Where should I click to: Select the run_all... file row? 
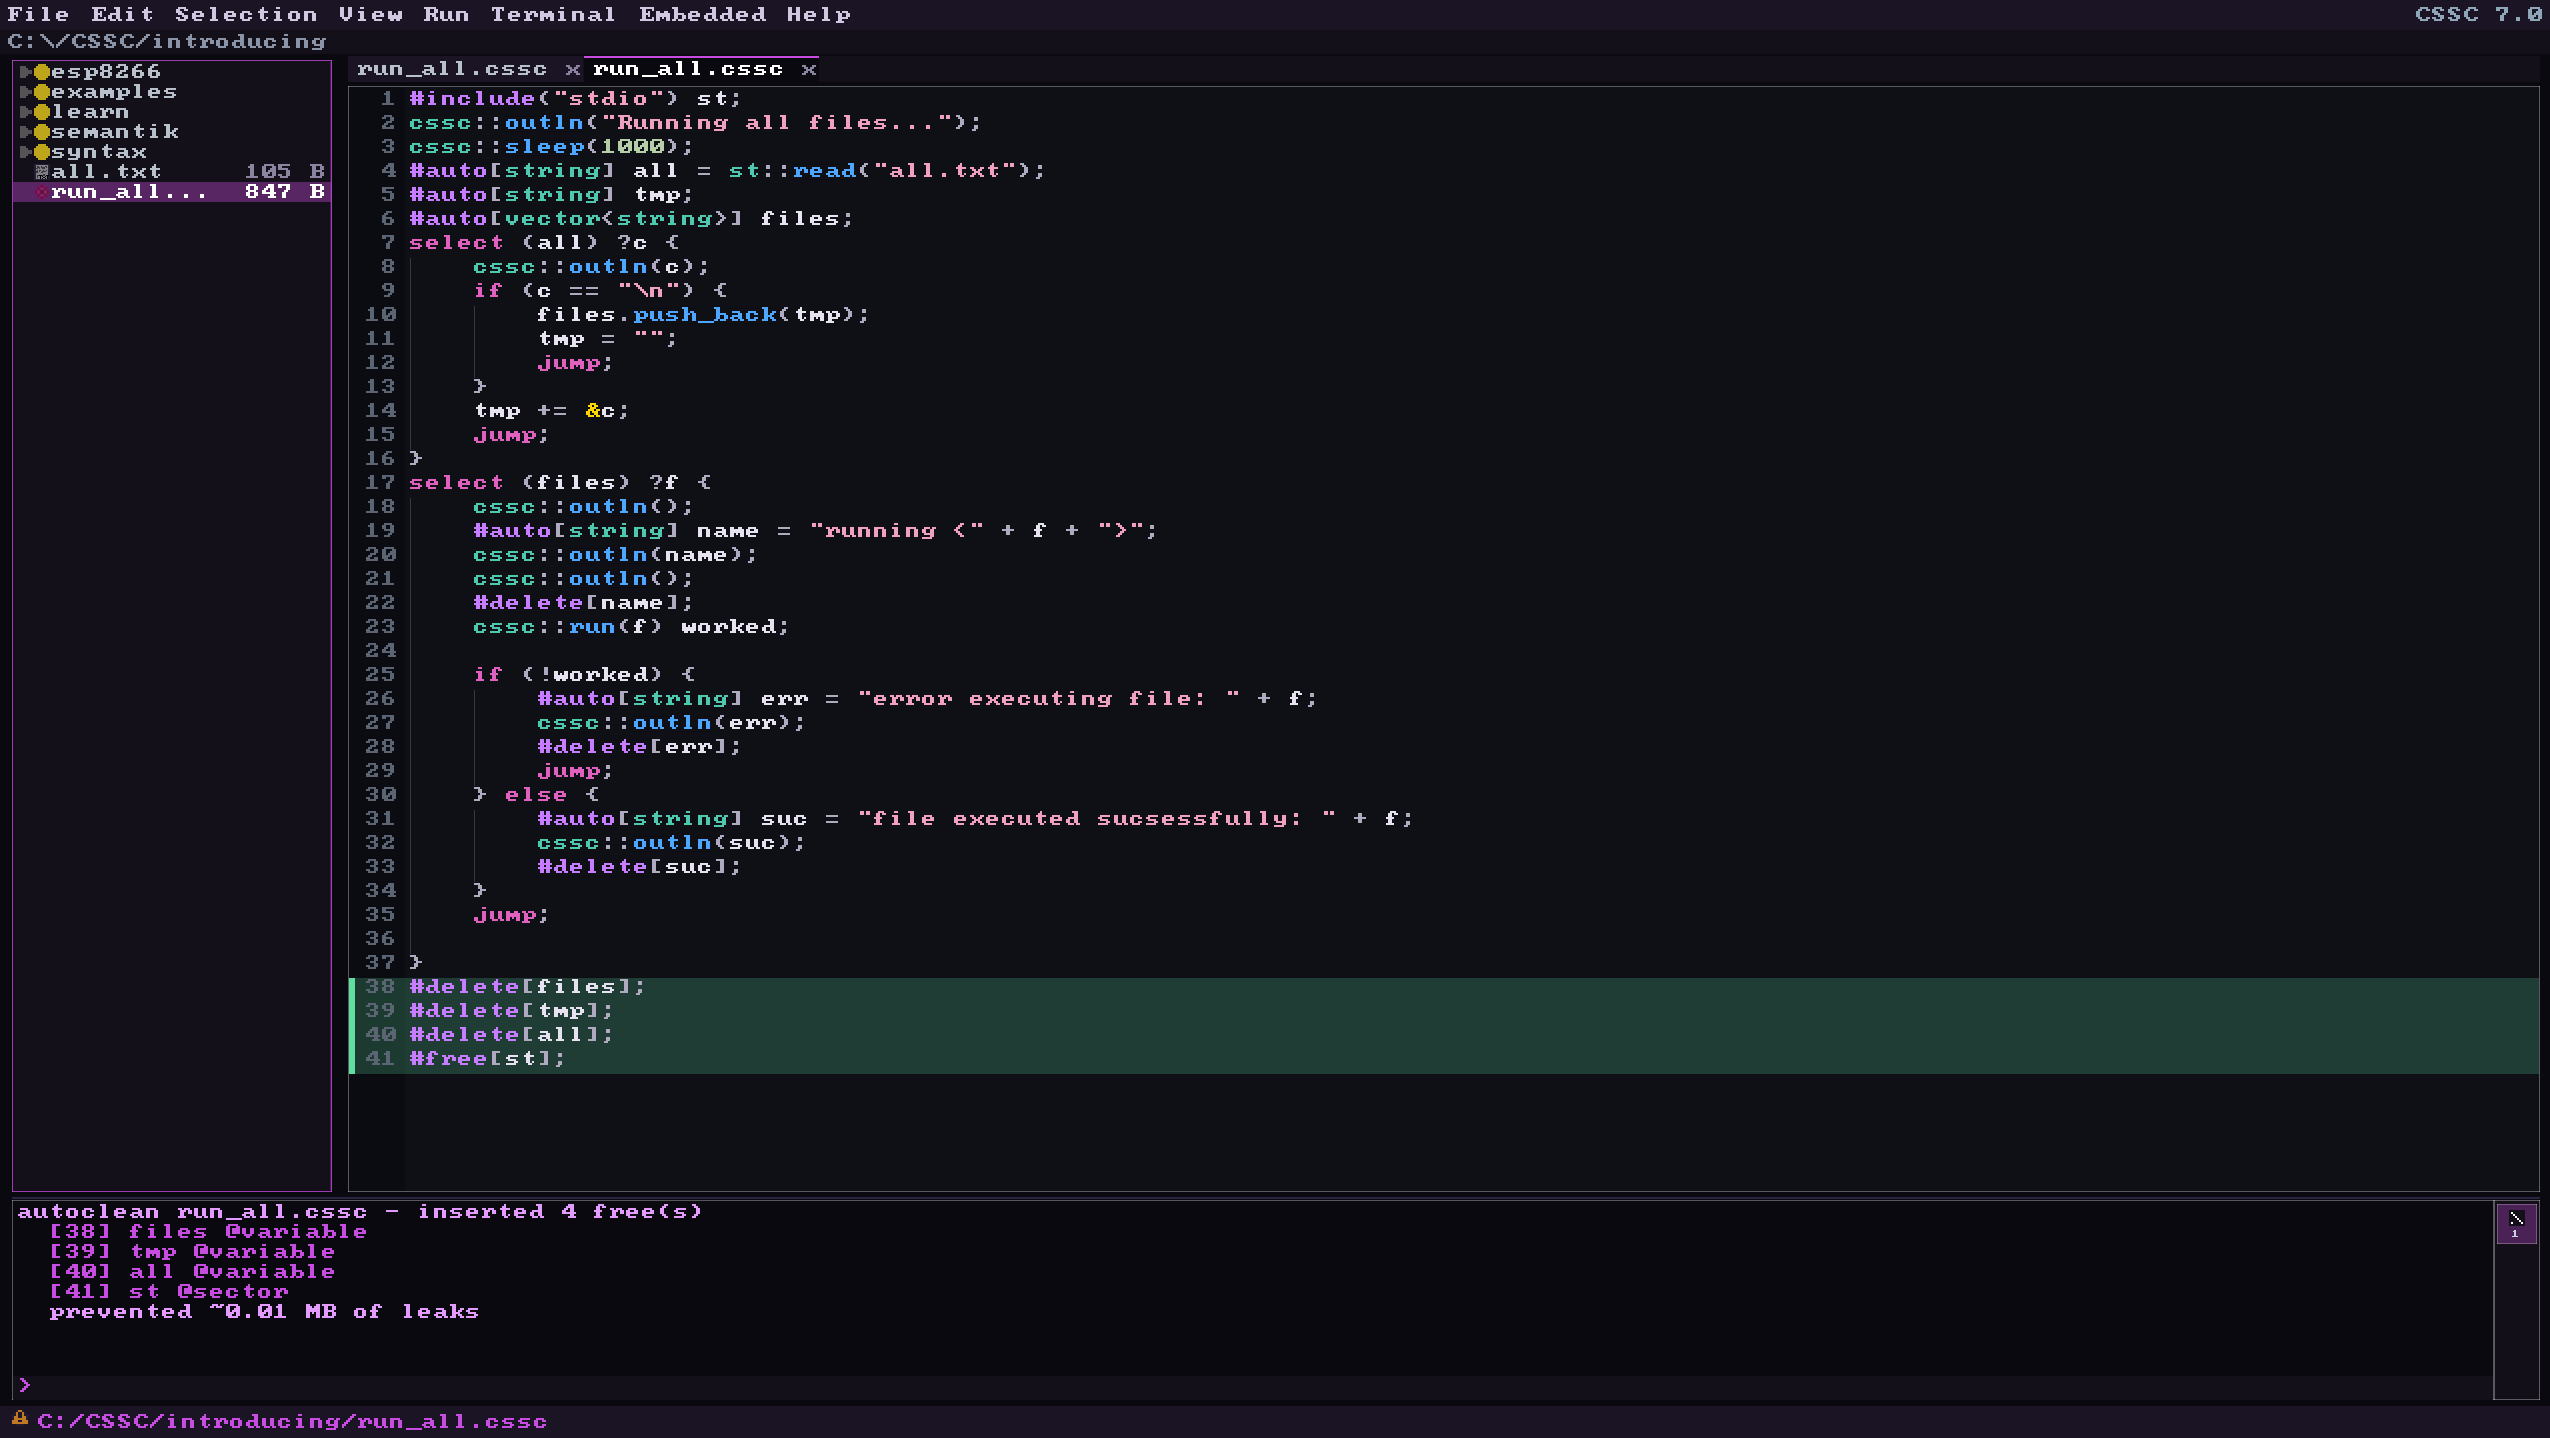pos(172,191)
